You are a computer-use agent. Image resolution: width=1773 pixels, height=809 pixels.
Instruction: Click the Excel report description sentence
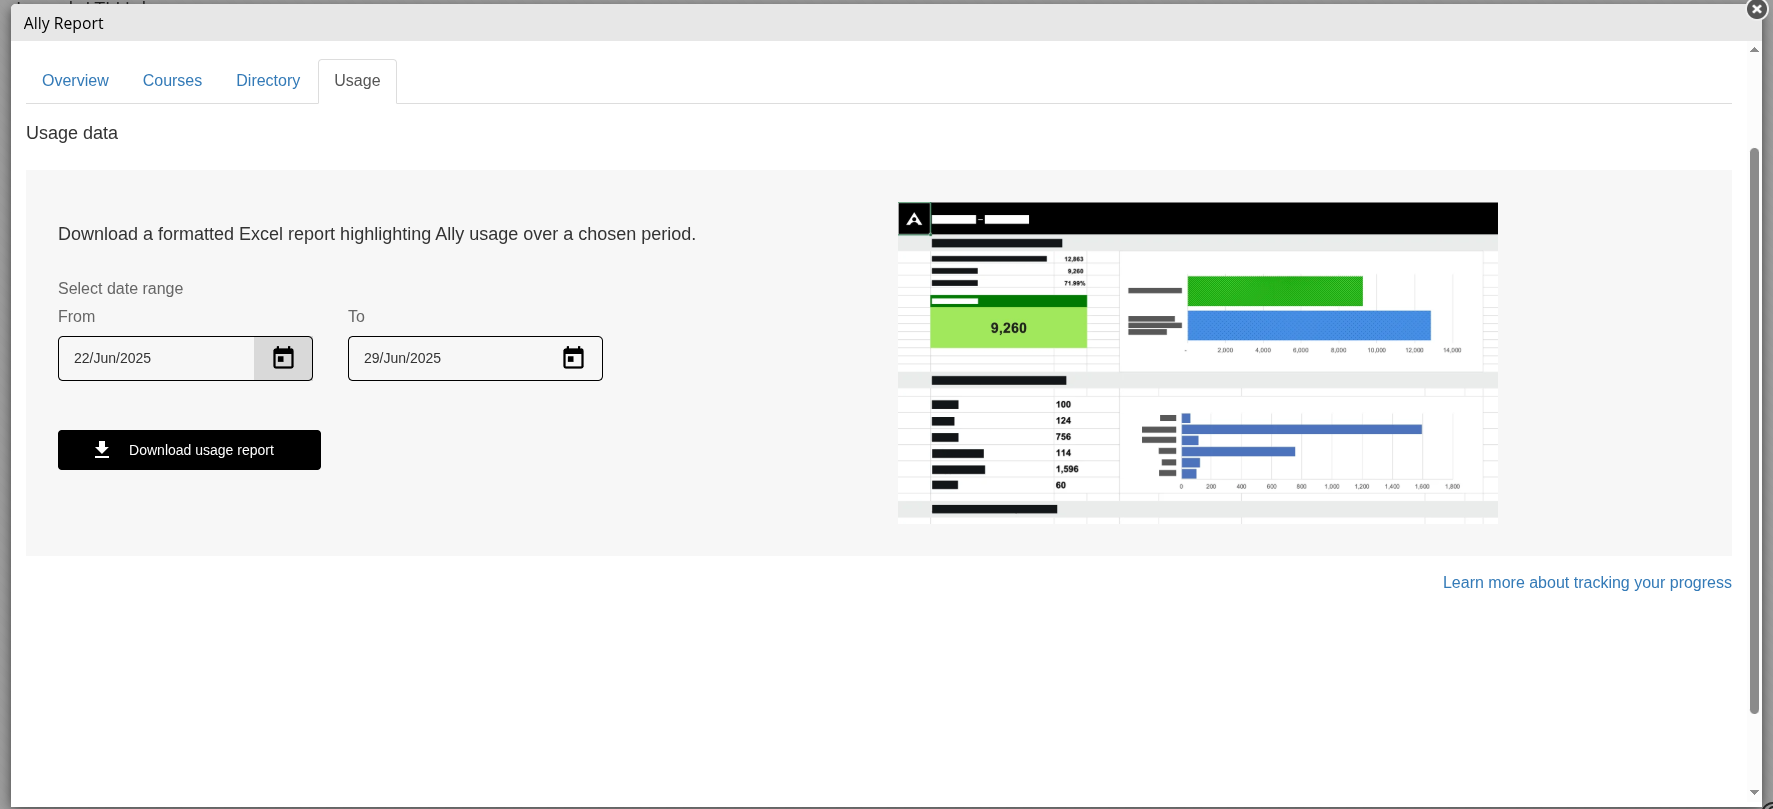coord(377,234)
